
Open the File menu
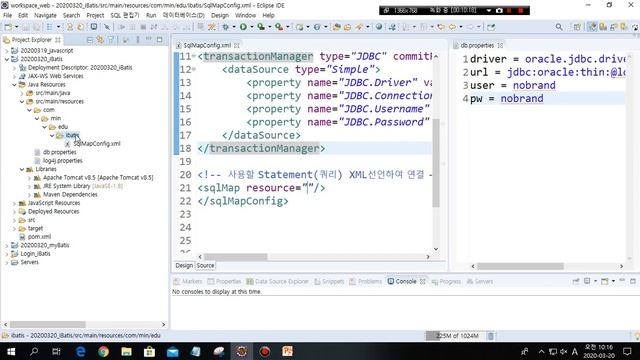pyautogui.click(x=7, y=15)
